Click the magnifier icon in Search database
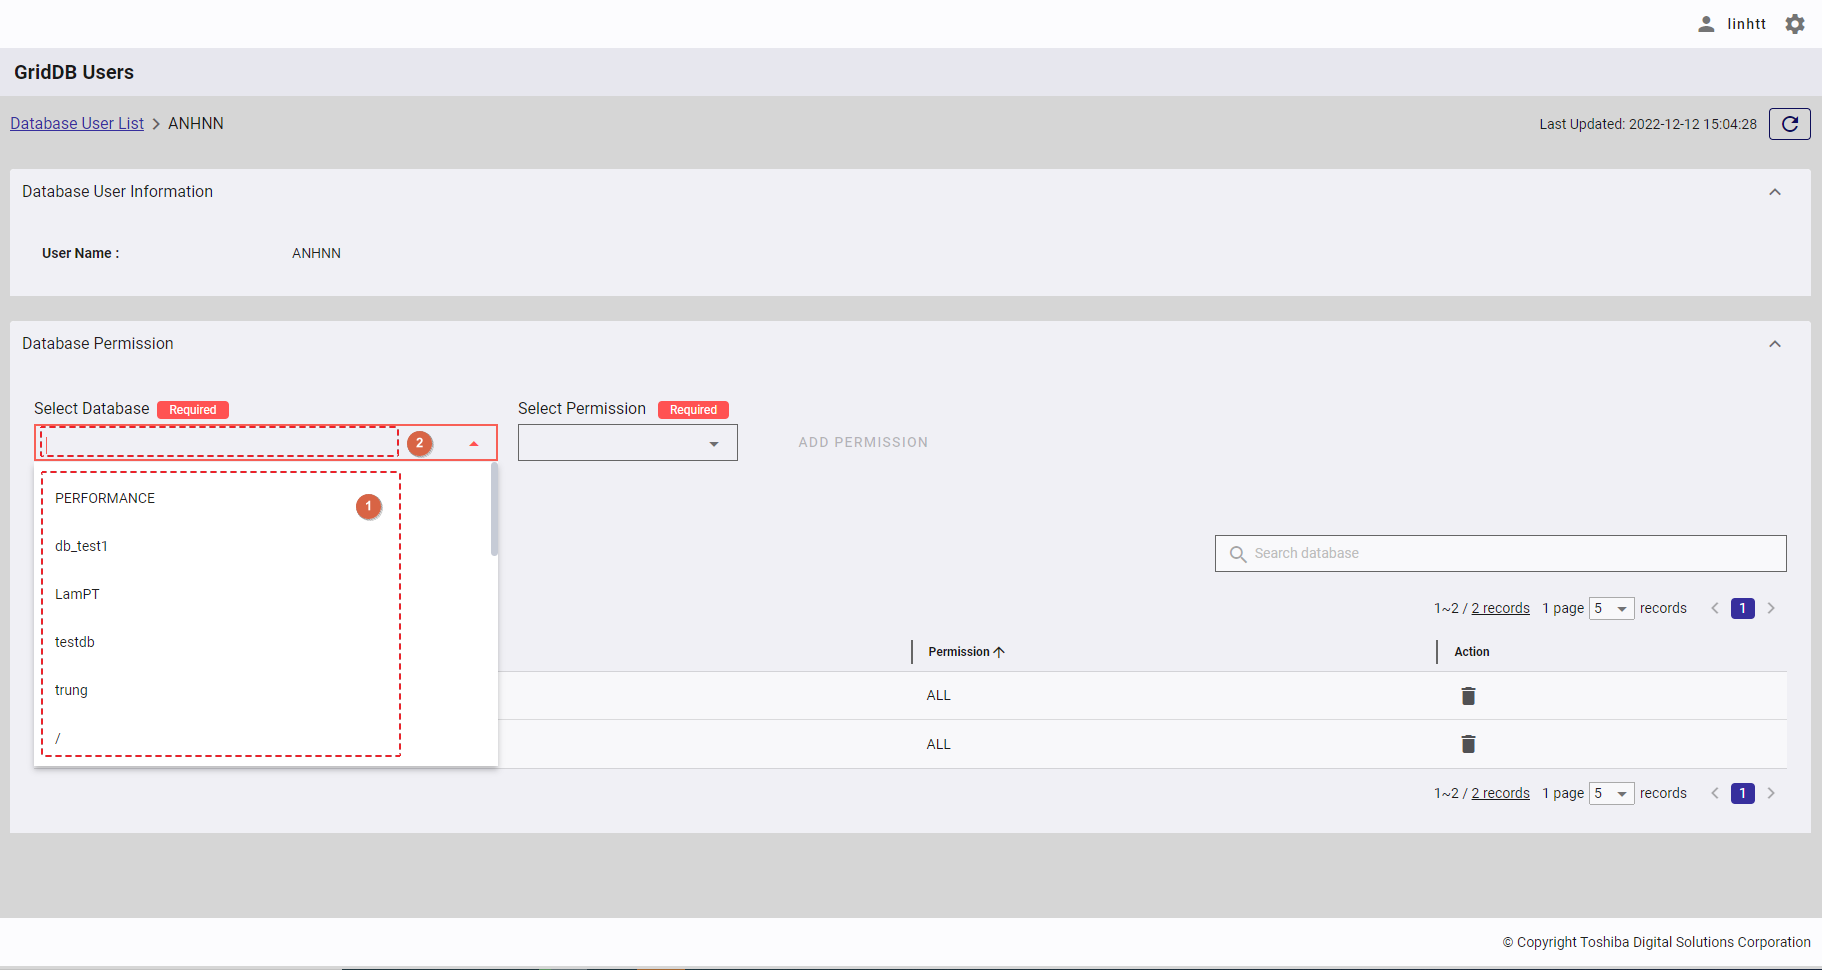Viewport: 1822px width, 970px height. 1237,554
